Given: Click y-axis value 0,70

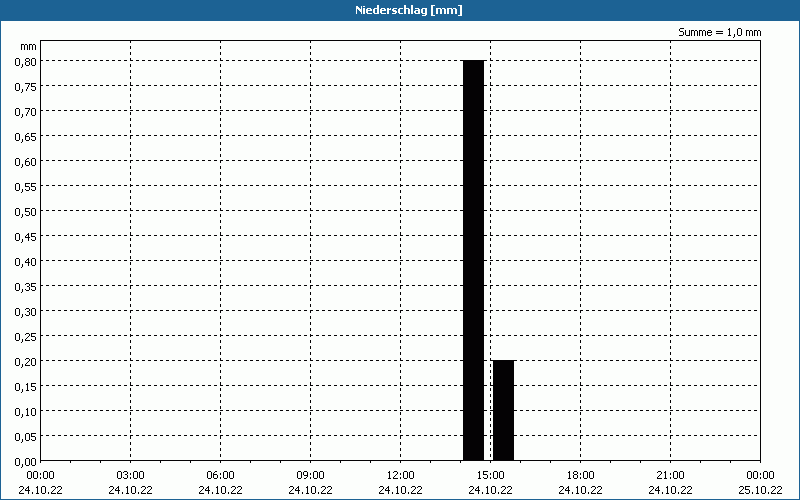Looking at the screenshot, I should [x=26, y=112].
